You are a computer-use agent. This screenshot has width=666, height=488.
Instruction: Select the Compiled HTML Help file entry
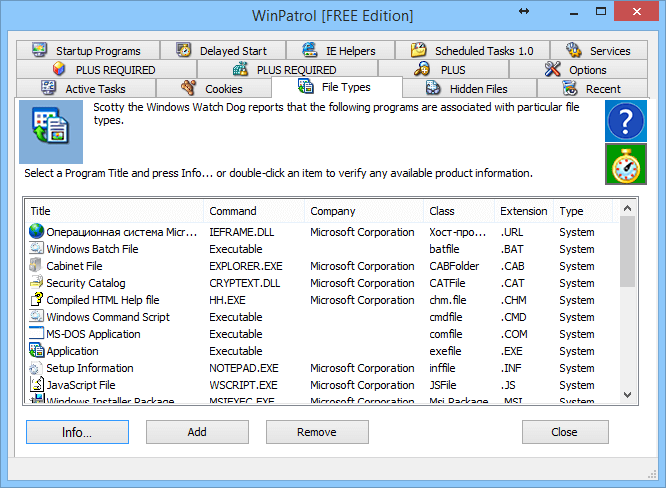click(322, 300)
